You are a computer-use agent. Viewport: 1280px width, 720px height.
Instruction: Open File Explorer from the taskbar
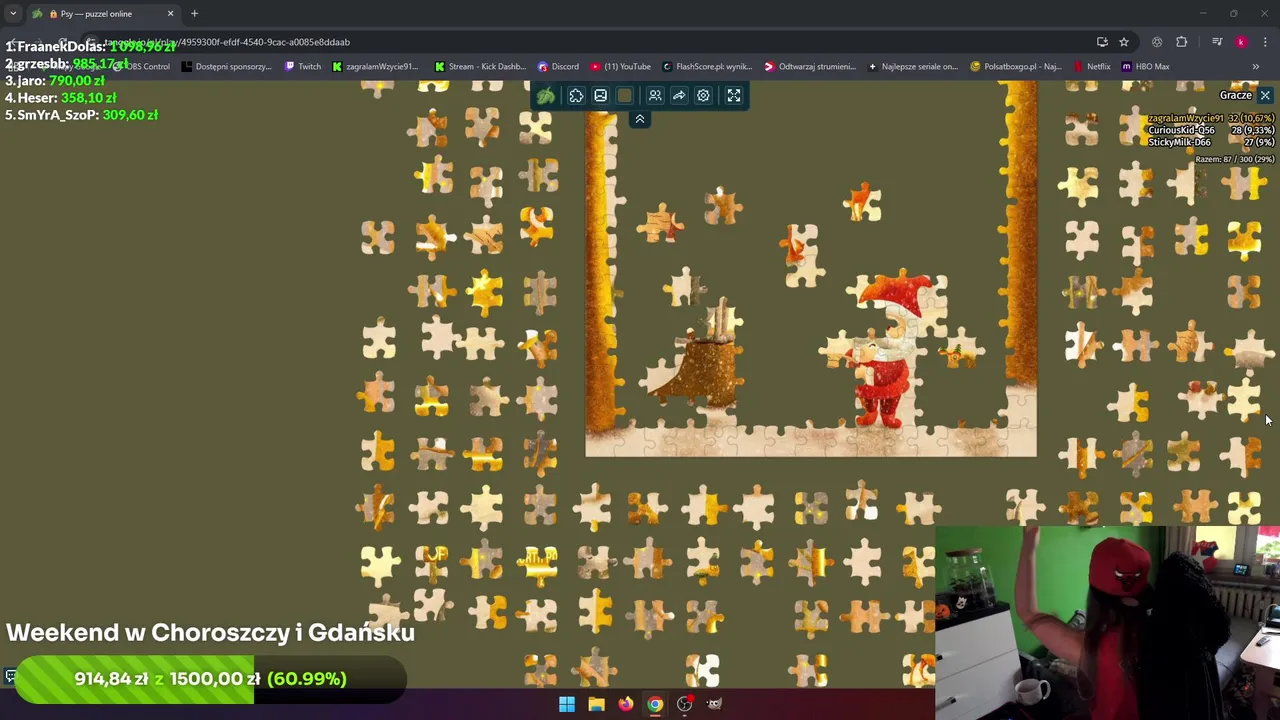pyautogui.click(x=596, y=704)
